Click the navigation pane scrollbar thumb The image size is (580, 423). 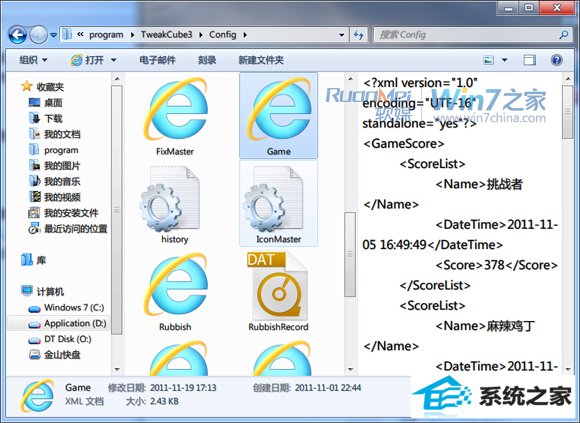(x=117, y=209)
